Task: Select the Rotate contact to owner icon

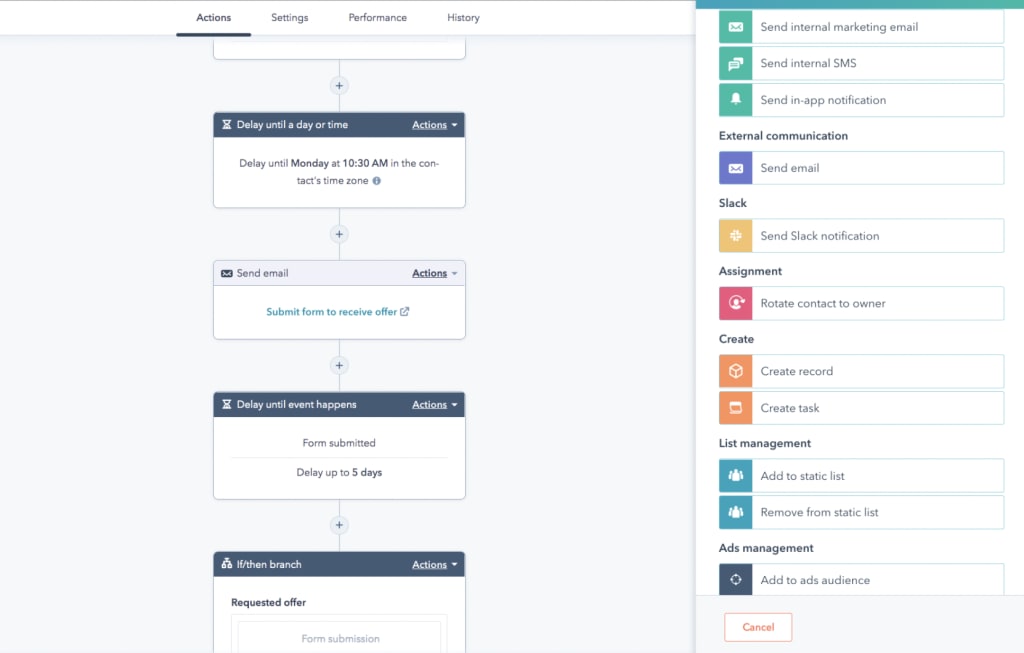Action: point(735,303)
